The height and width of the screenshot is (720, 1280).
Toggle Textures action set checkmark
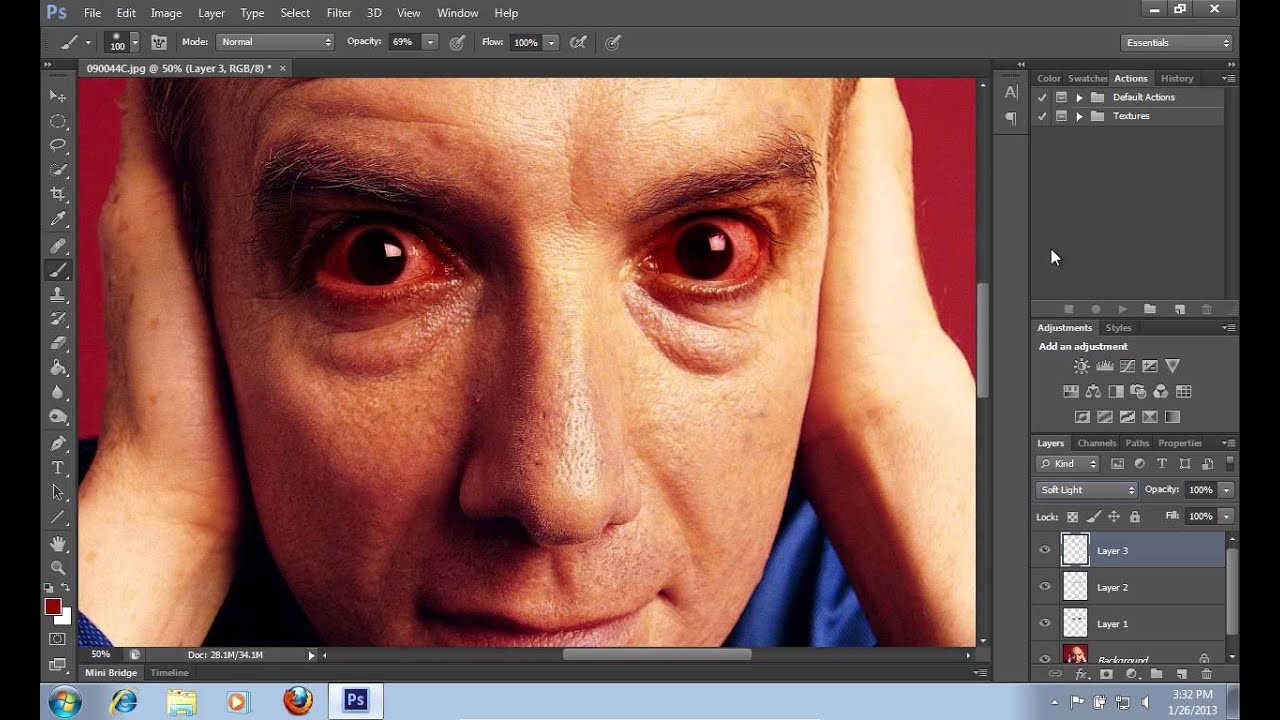pos(1042,116)
